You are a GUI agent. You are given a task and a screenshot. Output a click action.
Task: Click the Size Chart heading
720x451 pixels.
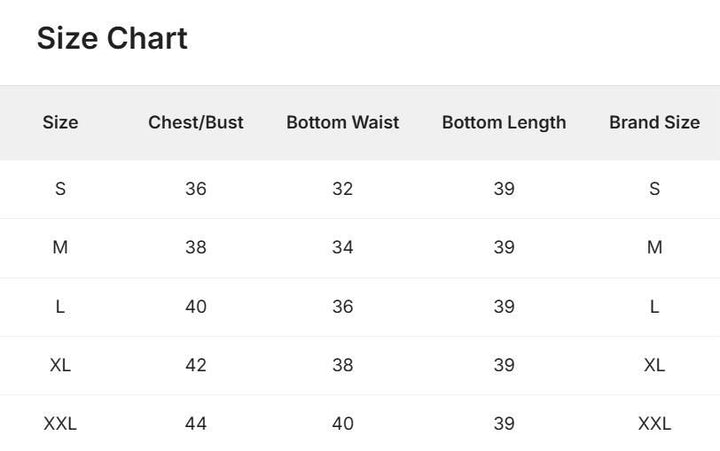tap(112, 38)
